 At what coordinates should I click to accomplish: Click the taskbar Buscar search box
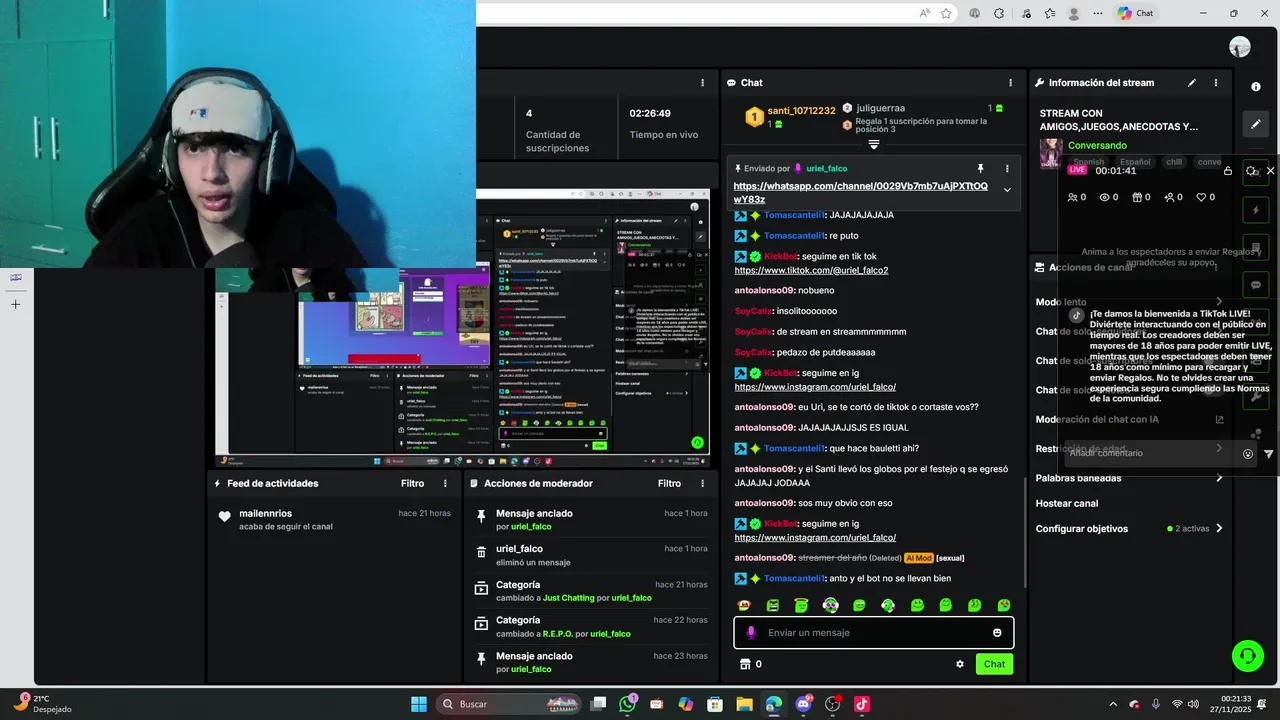coord(510,704)
